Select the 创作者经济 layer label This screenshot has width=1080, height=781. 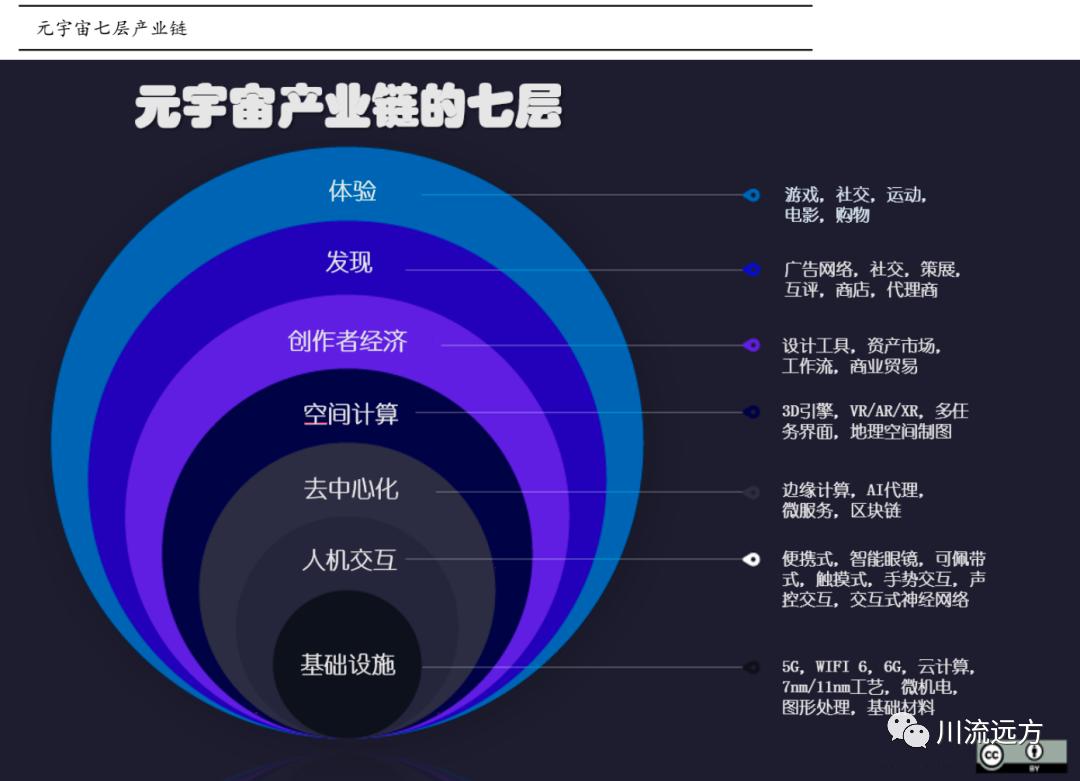click(x=349, y=340)
